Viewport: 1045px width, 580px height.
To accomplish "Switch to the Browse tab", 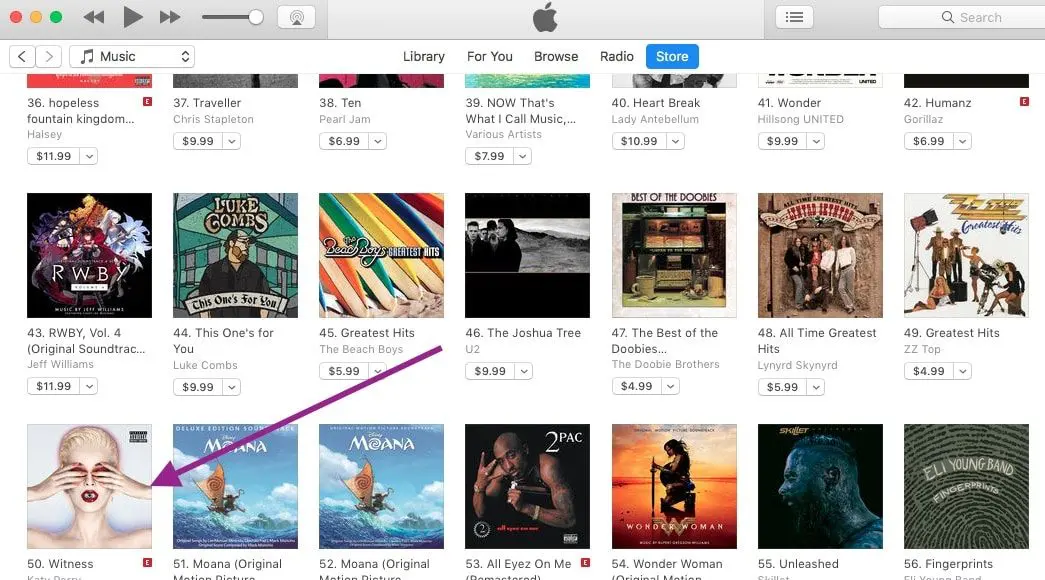I will [x=556, y=57].
